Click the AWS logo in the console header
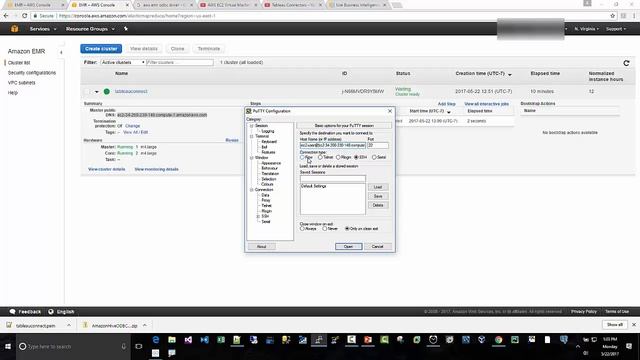This screenshot has height=360, width=640. pos(14,29)
